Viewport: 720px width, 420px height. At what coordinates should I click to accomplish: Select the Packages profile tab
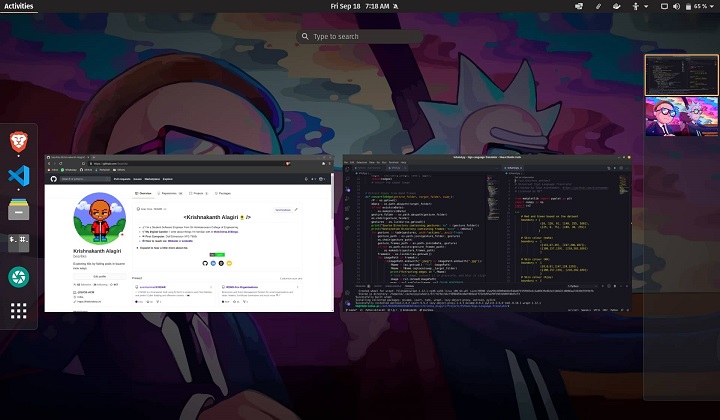[223, 194]
